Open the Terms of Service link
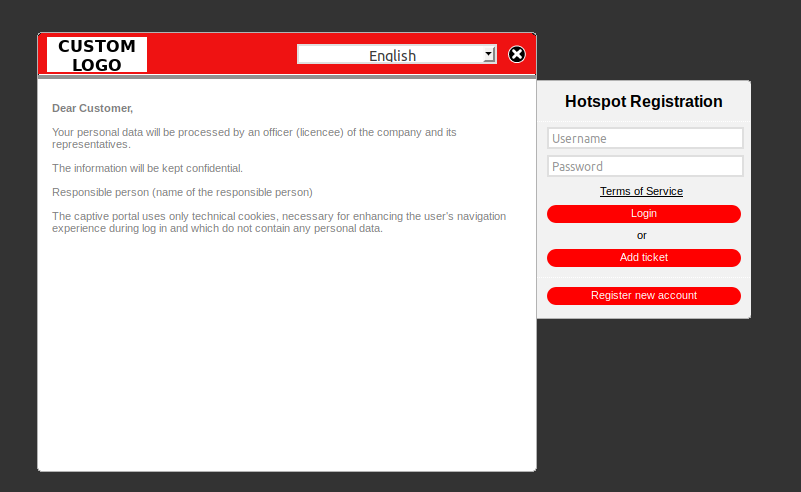 click(x=641, y=191)
